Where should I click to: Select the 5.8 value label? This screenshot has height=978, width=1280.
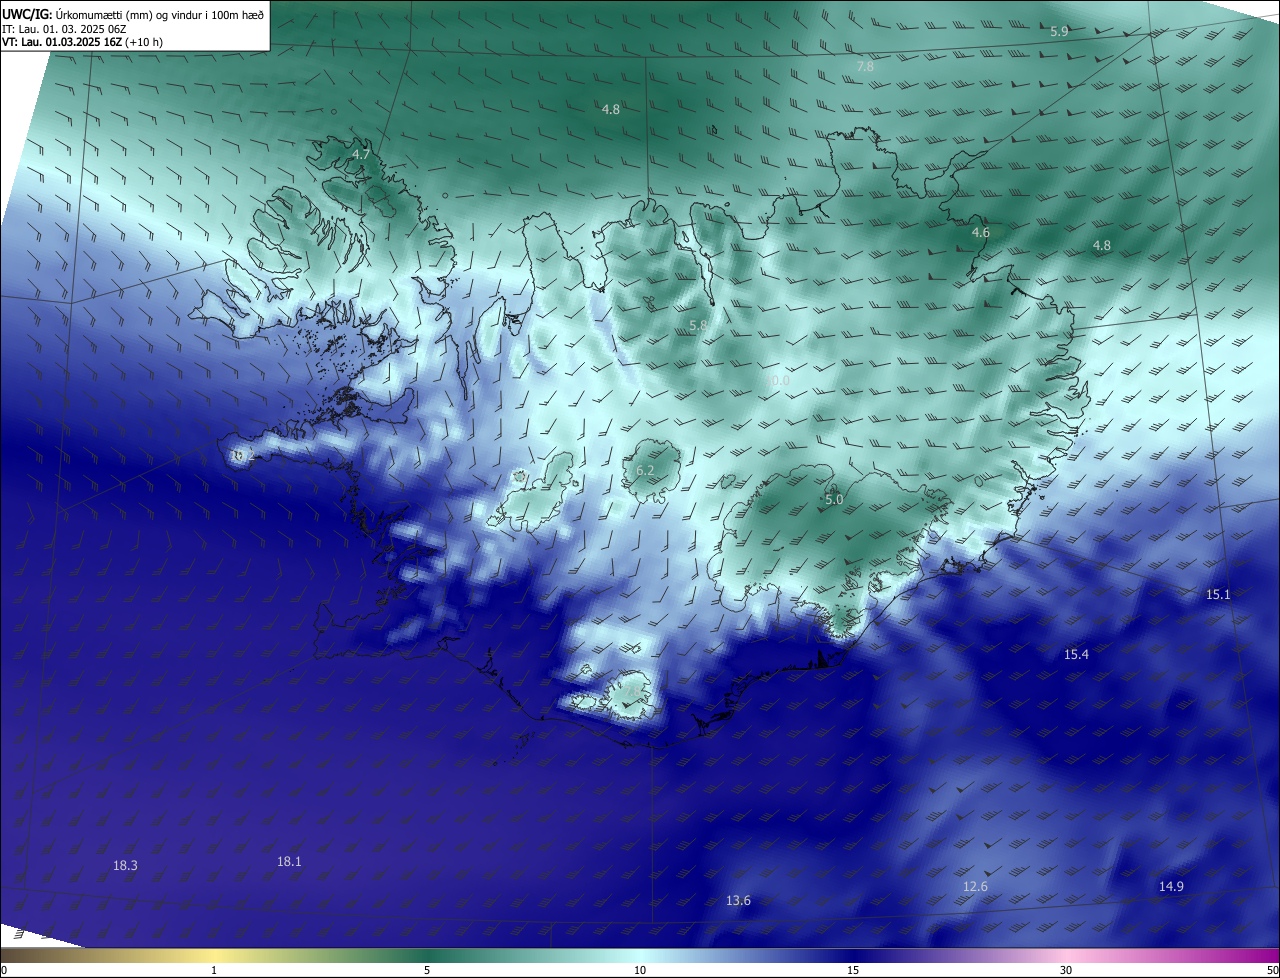tap(698, 326)
